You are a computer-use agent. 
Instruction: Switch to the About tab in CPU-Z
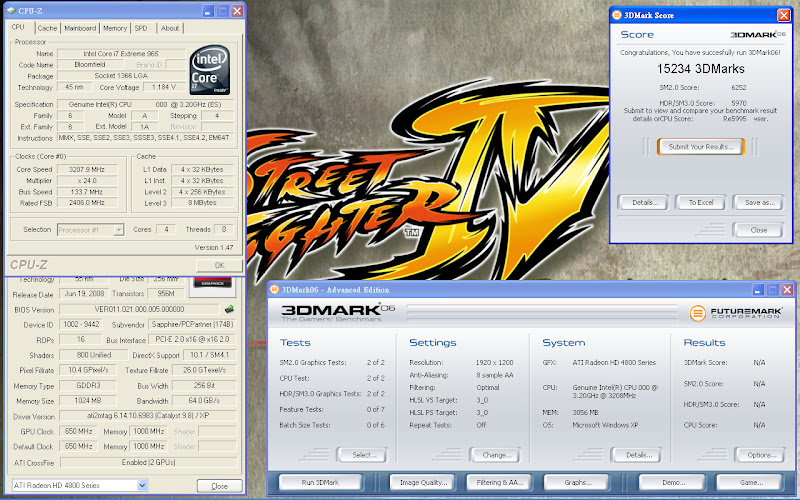click(x=170, y=28)
